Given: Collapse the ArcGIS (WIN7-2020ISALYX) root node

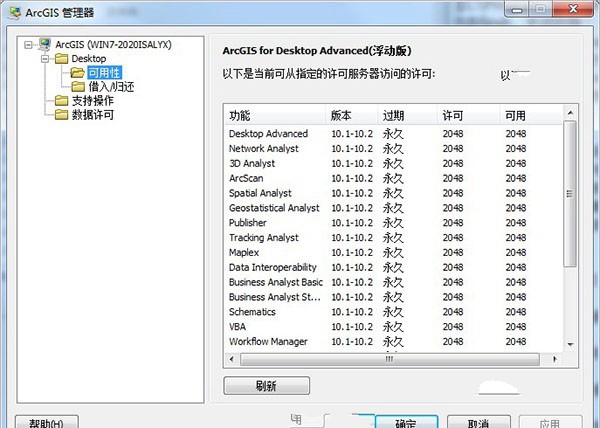Looking at the screenshot, I should (28, 45).
